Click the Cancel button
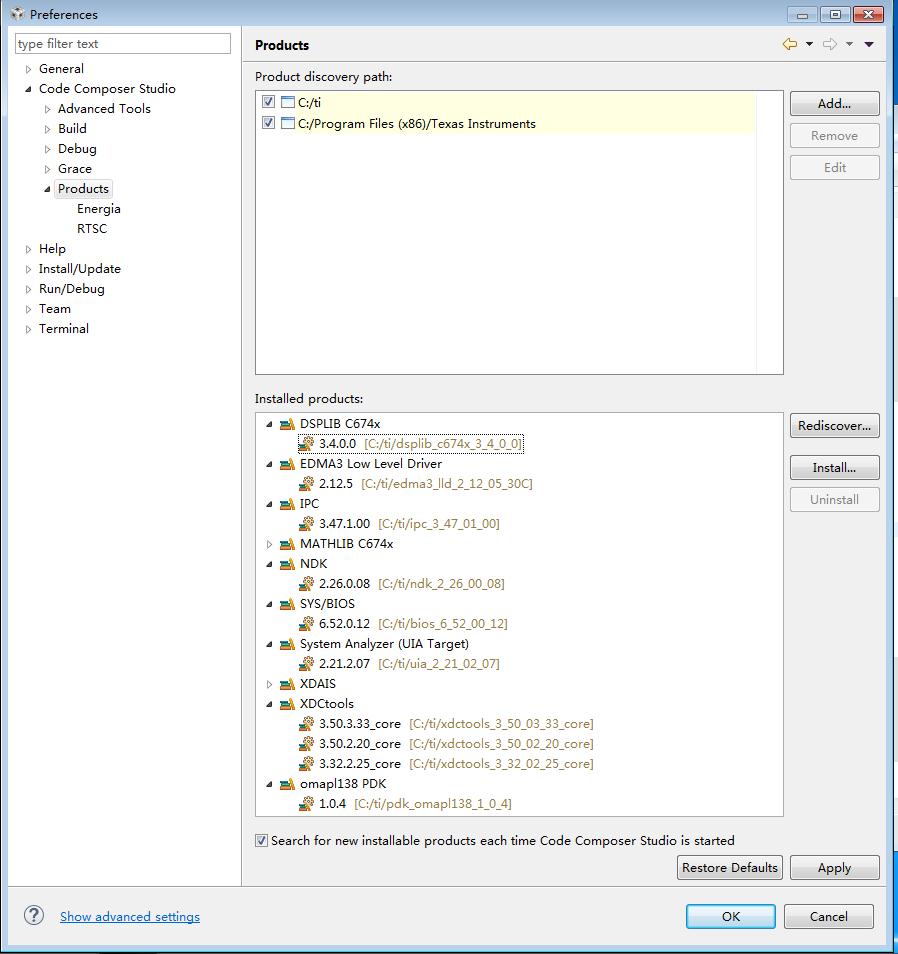The image size is (898, 954). pyautogui.click(x=828, y=916)
